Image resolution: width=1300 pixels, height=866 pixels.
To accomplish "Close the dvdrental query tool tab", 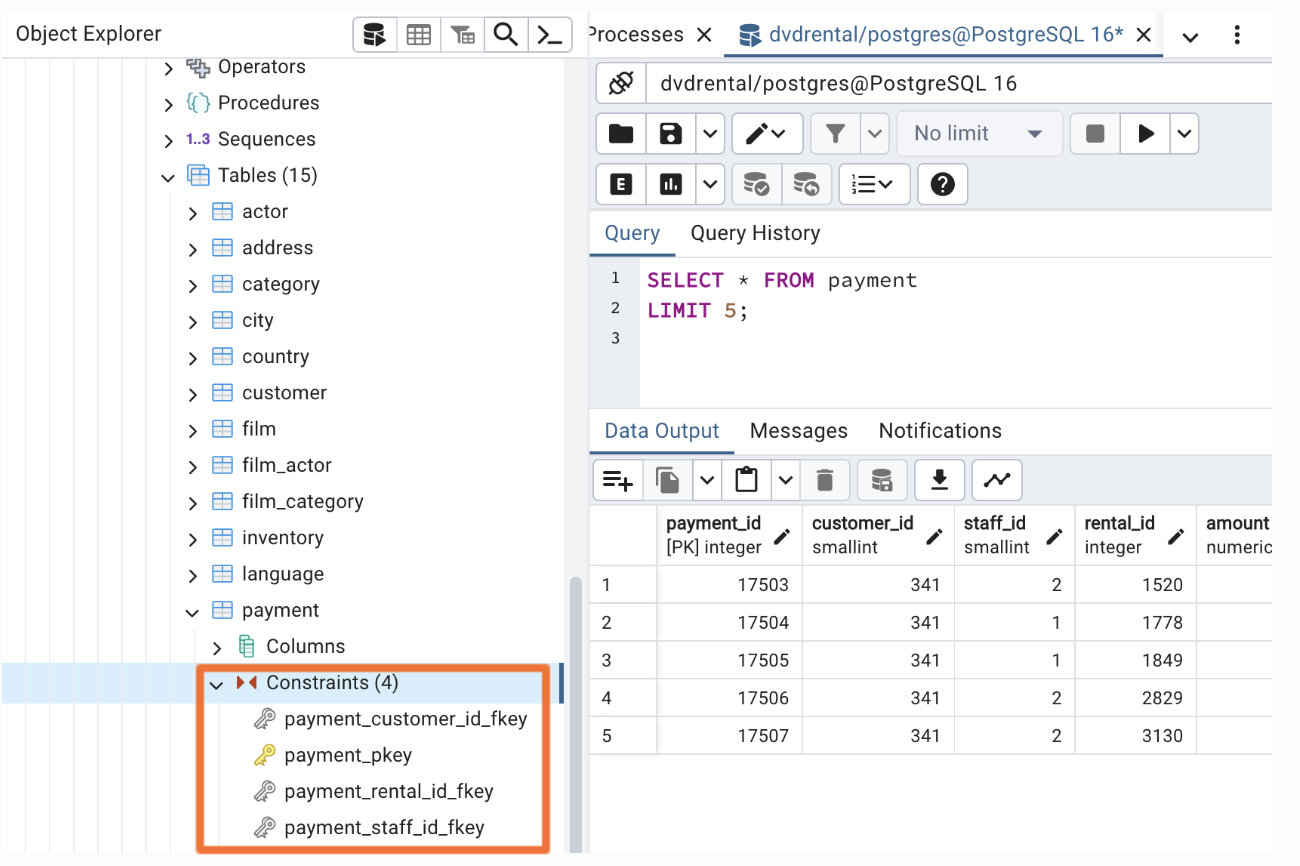I will (1144, 35).
